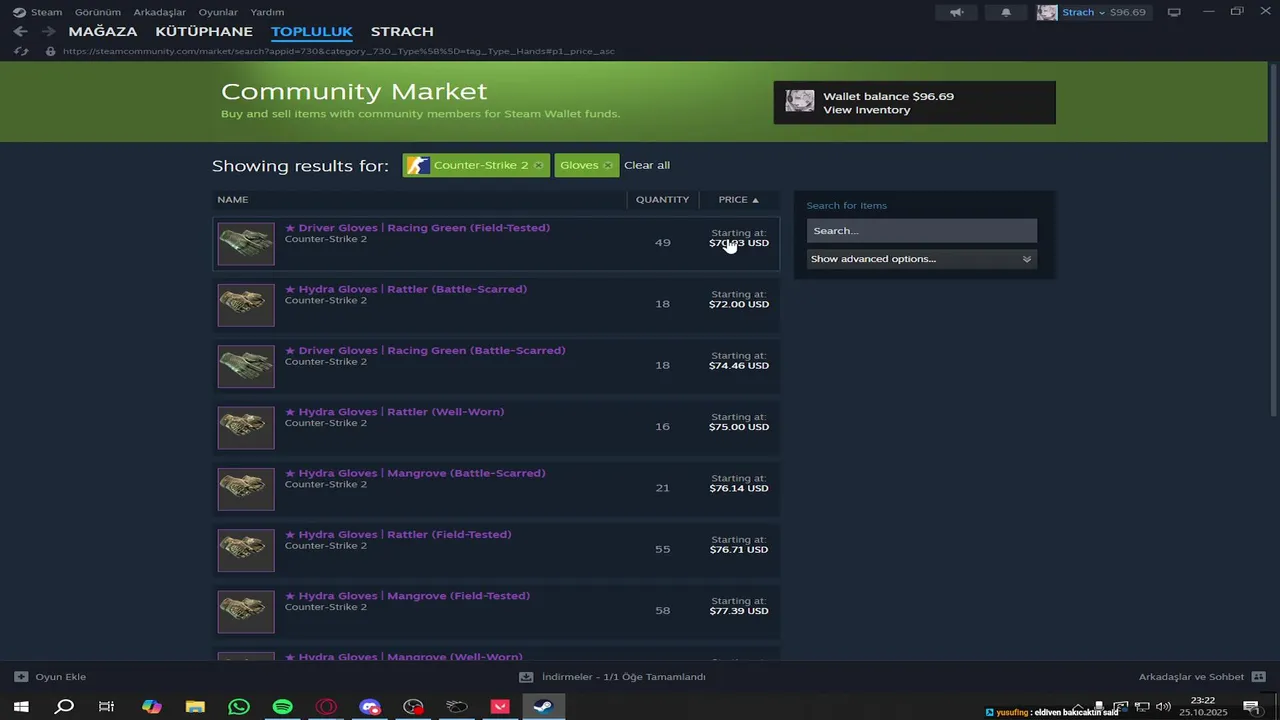The width and height of the screenshot is (1280, 720).
Task: Open Task View in the taskbar
Action: [106, 707]
